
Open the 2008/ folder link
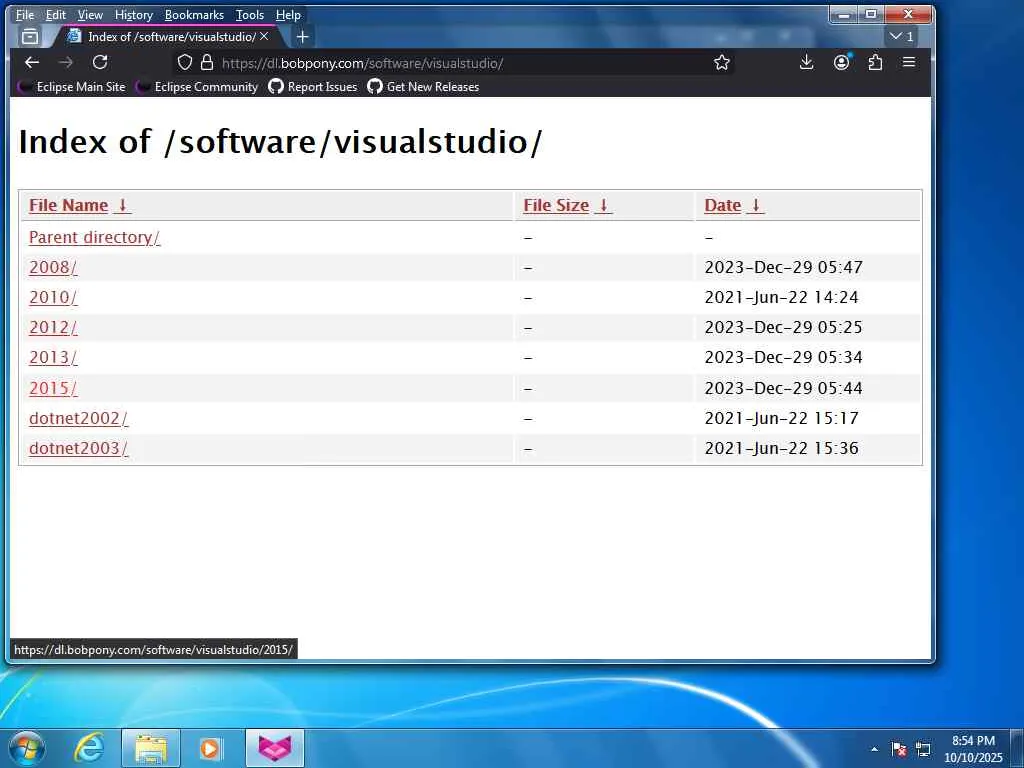[53, 267]
